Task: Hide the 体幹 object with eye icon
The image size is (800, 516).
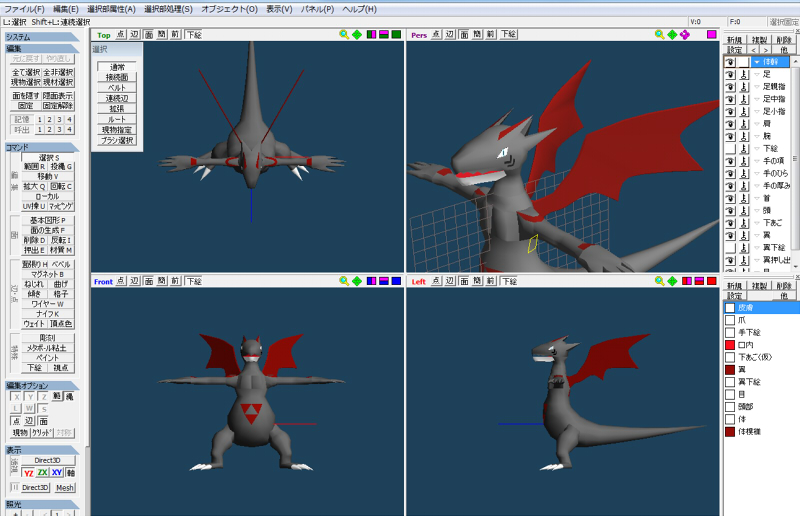Action: pos(730,62)
